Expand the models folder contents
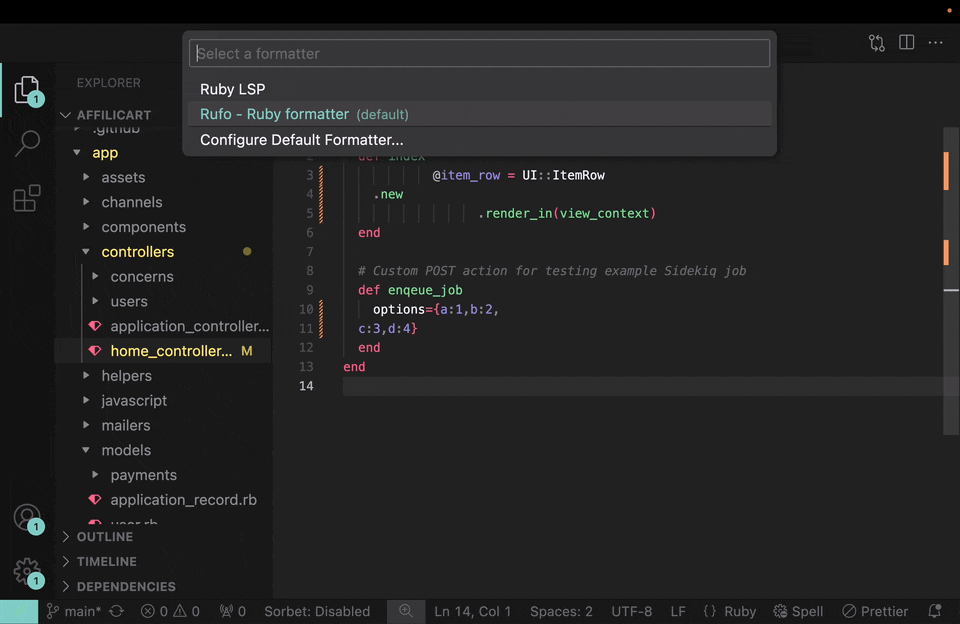The image size is (960, 624). click(126, 450)
